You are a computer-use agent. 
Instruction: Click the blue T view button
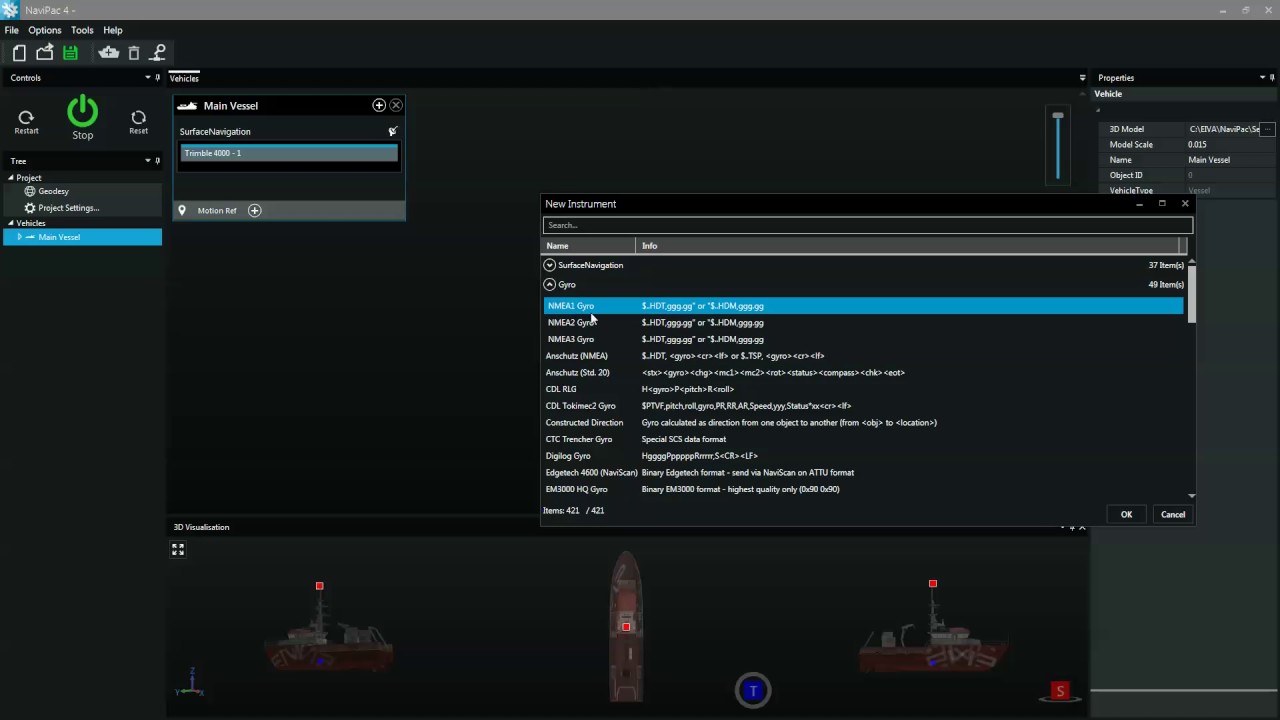[753, 690]
